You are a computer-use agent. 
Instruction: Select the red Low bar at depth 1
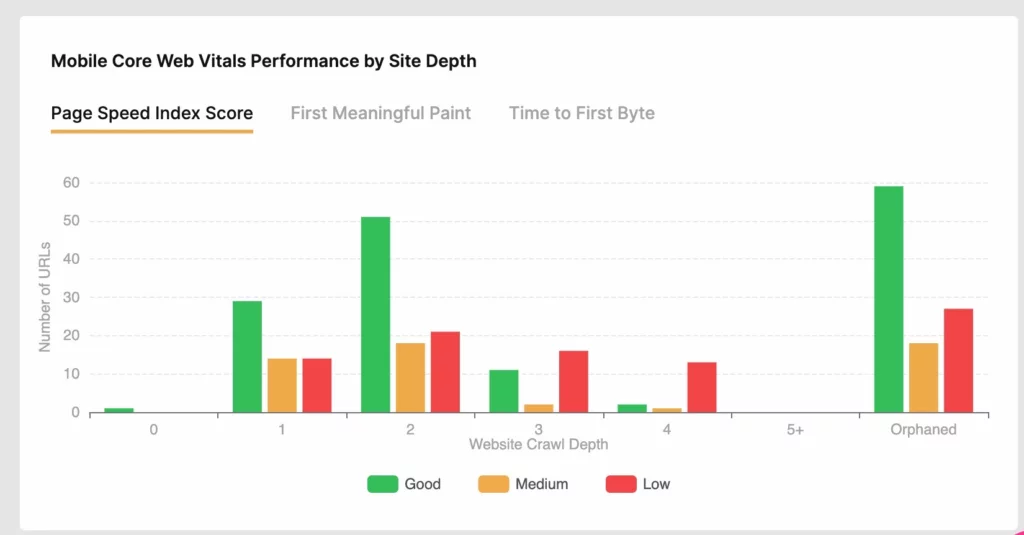point(317,385)
